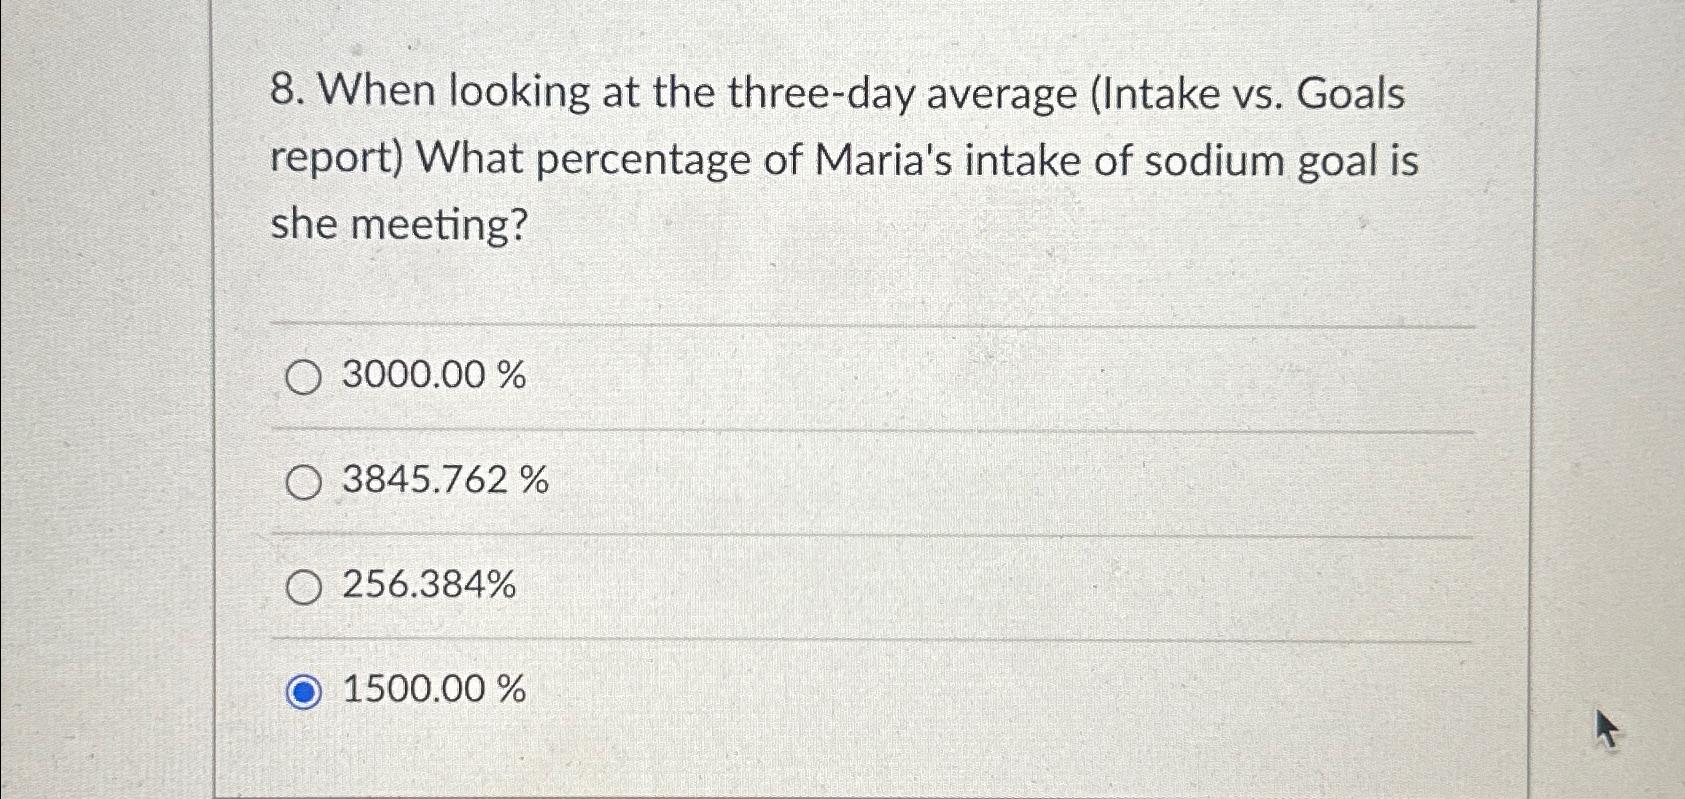Pick the 256.384% radio button
Viewport: 1685px width, 799px height.
pyautogui.click(x=303, y=588)
